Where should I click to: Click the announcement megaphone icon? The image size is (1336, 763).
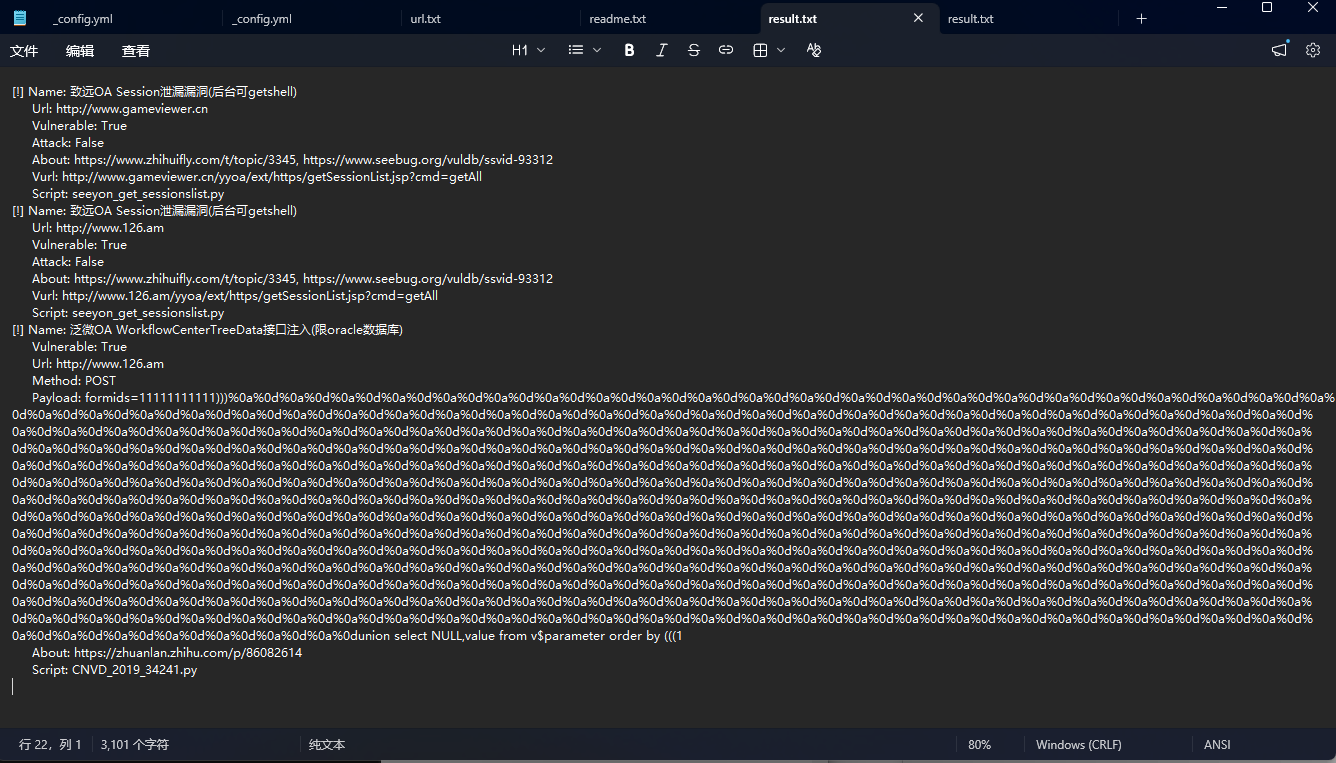(1279, 50)
